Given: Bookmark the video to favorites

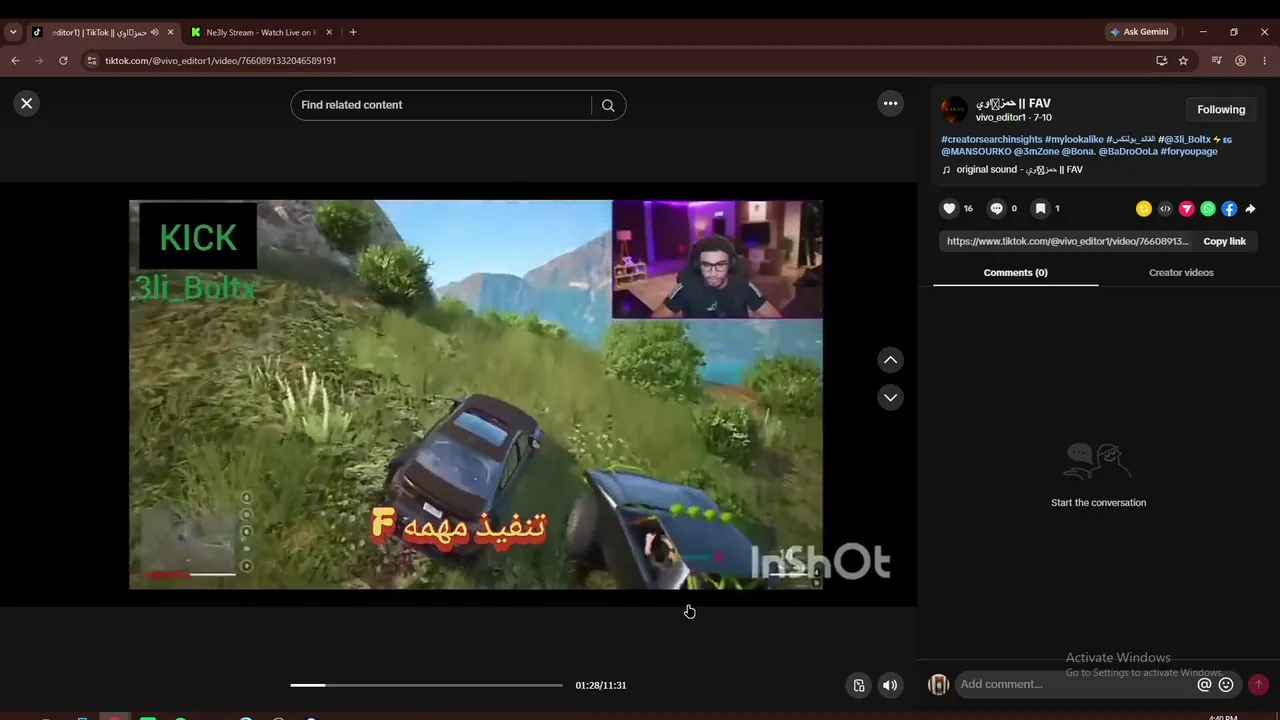Looking at the screenshot, I should (1041, 209).
